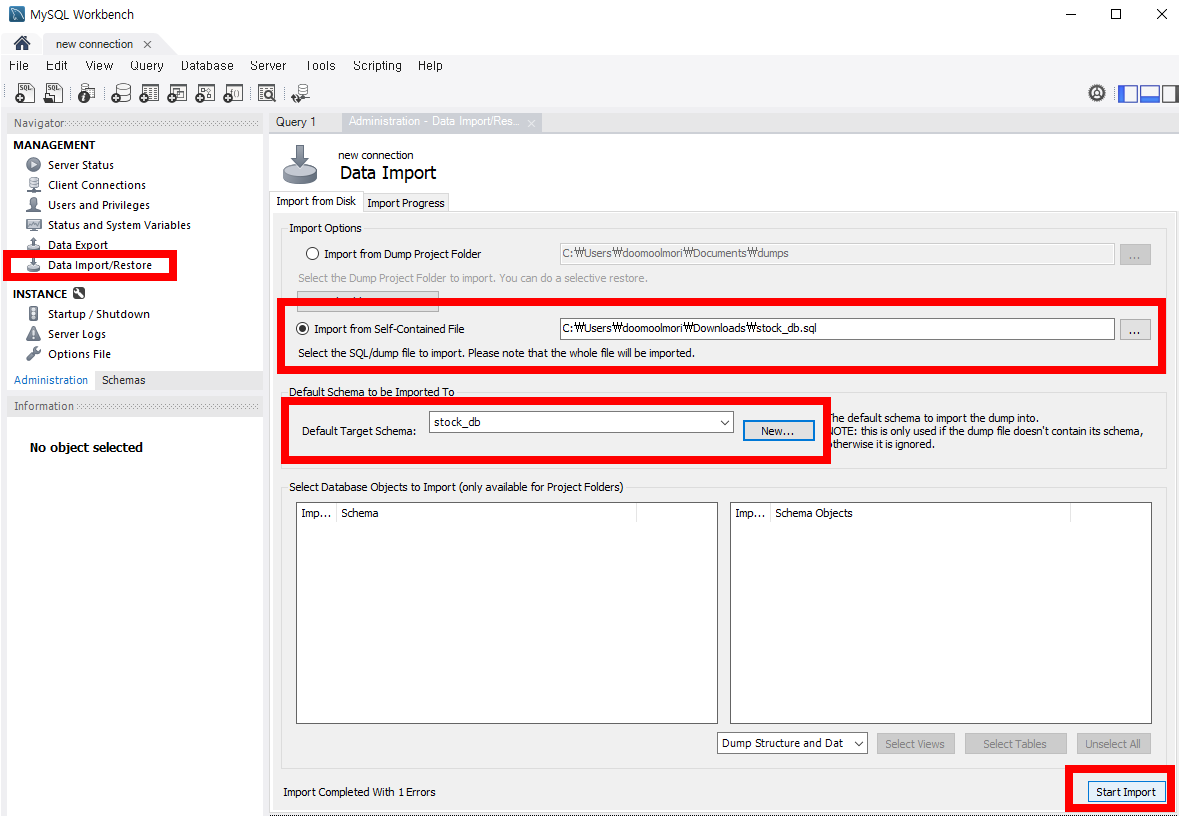Switch to the Import Progress tab

[406, 202]
